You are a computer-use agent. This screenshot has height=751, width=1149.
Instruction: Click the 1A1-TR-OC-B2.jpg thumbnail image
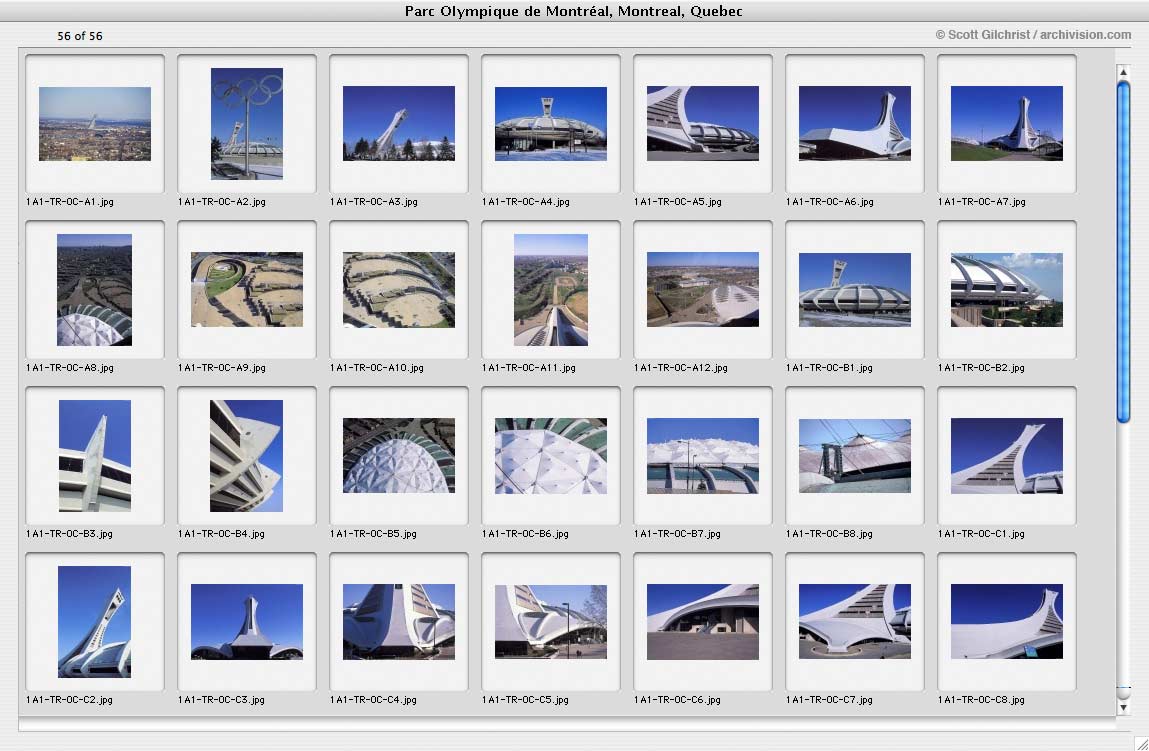pyautogui.click(x=1007, y=290)
